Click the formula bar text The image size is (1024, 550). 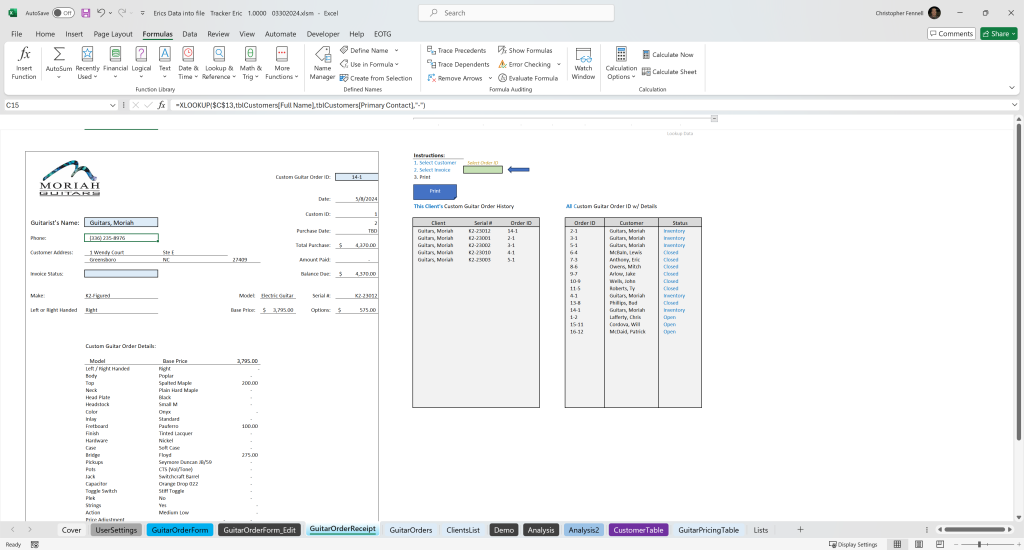click(x=300, y=105)
